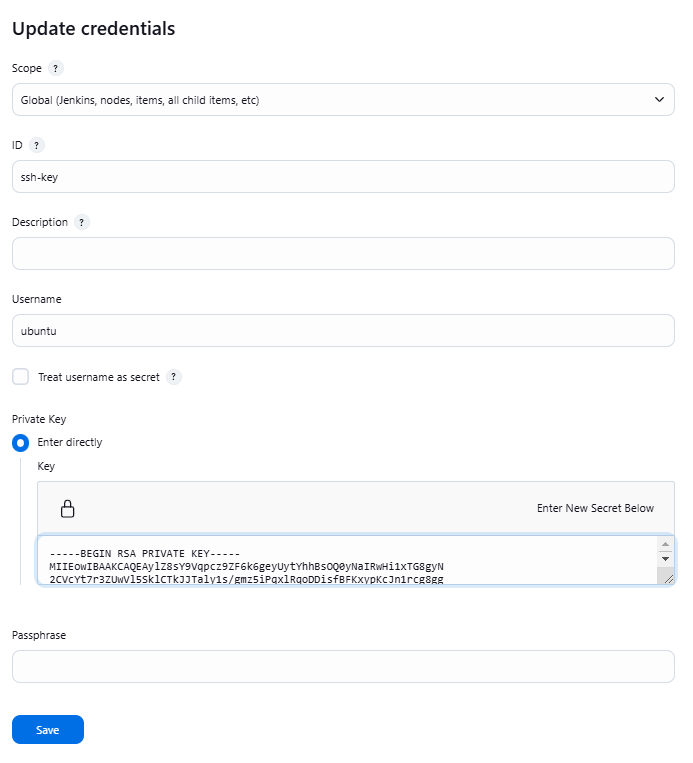693x763 pixels.
Task: Click inside the RSA private key textarea
Action: tap(347, 561)
